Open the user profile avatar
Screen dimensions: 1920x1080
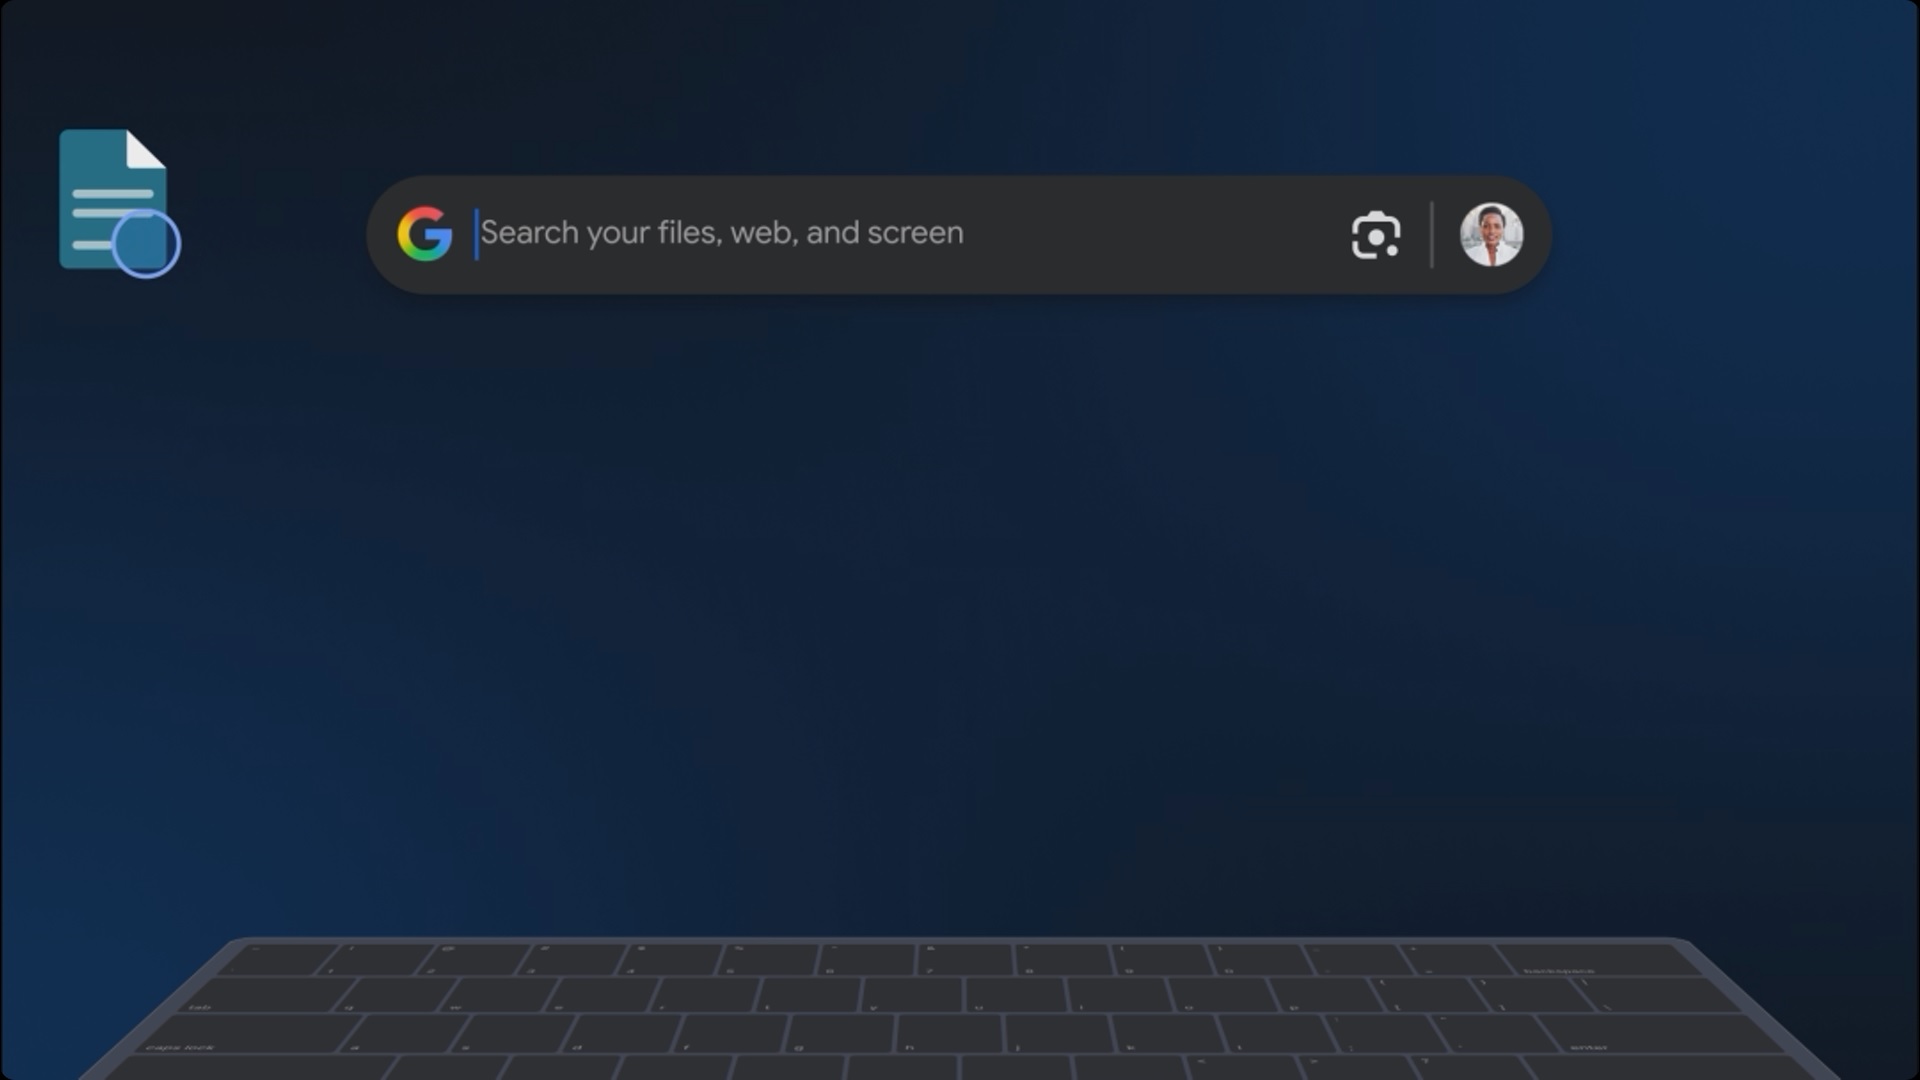point(1491,235)
